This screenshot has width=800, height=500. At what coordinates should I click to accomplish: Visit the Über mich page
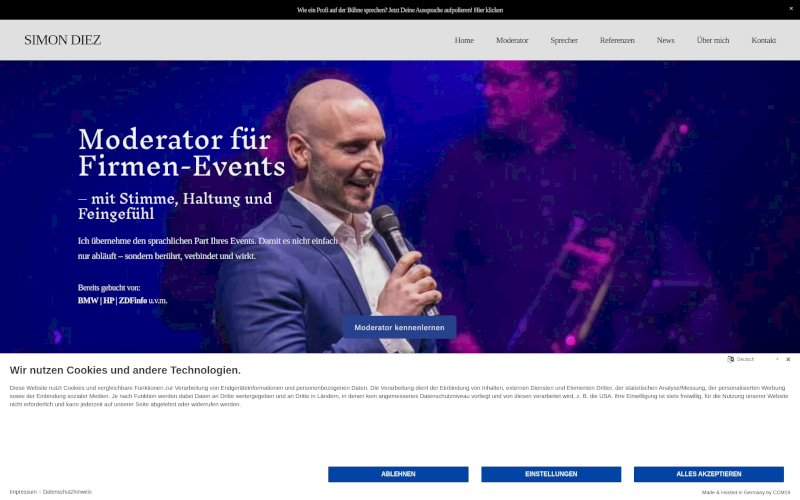[x=713, y=40]
